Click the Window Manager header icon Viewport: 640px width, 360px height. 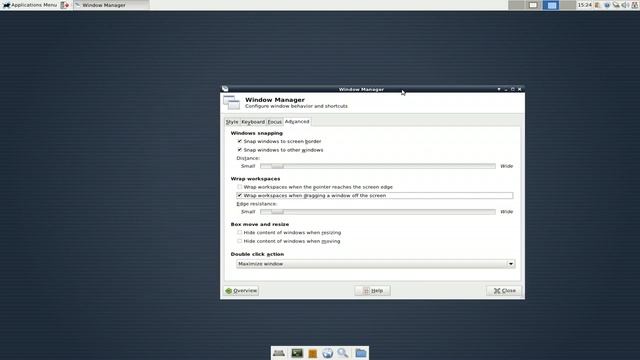231,102
